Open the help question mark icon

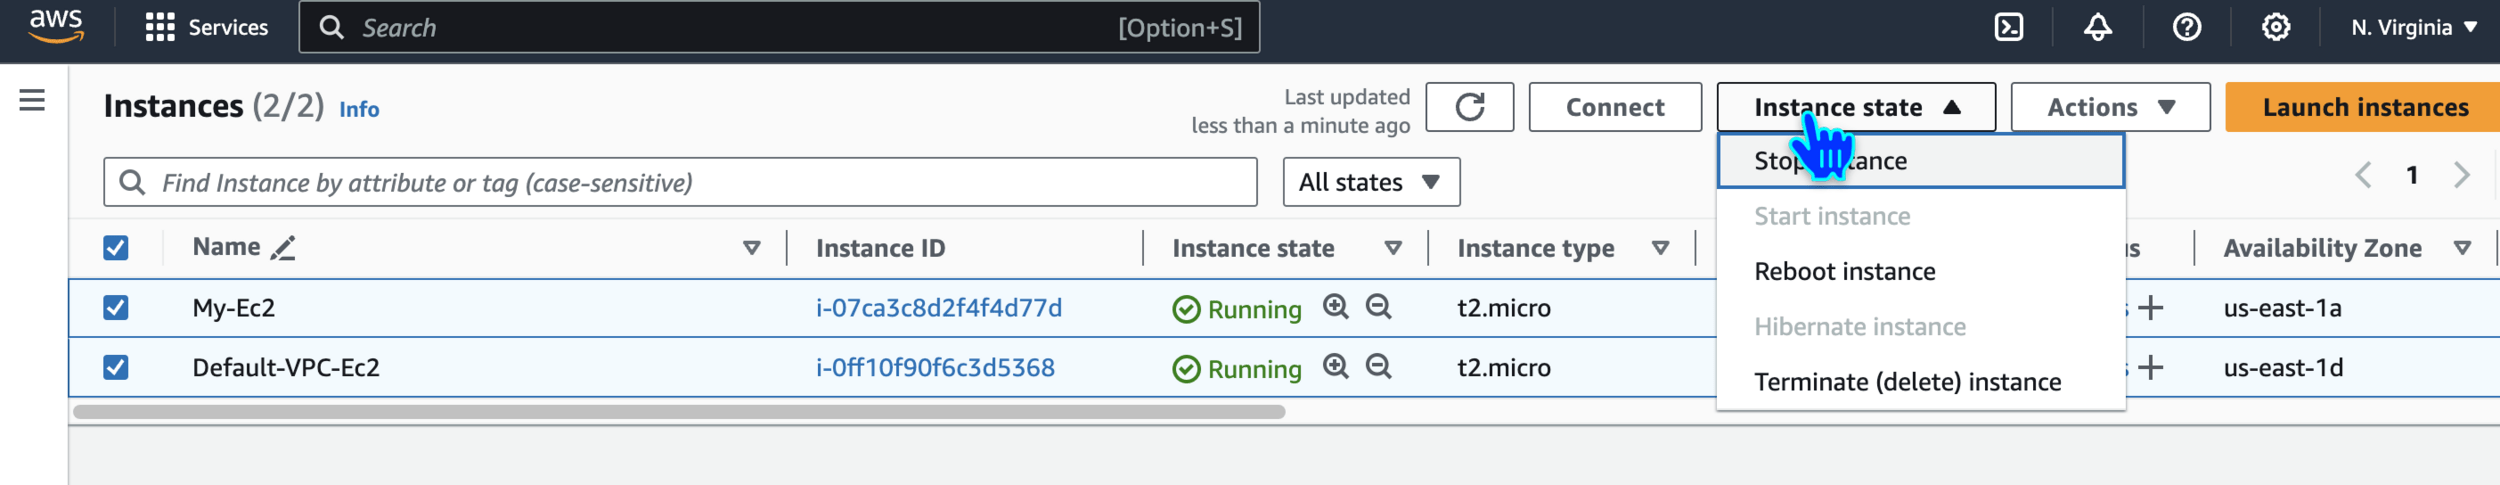point(2186,27)
